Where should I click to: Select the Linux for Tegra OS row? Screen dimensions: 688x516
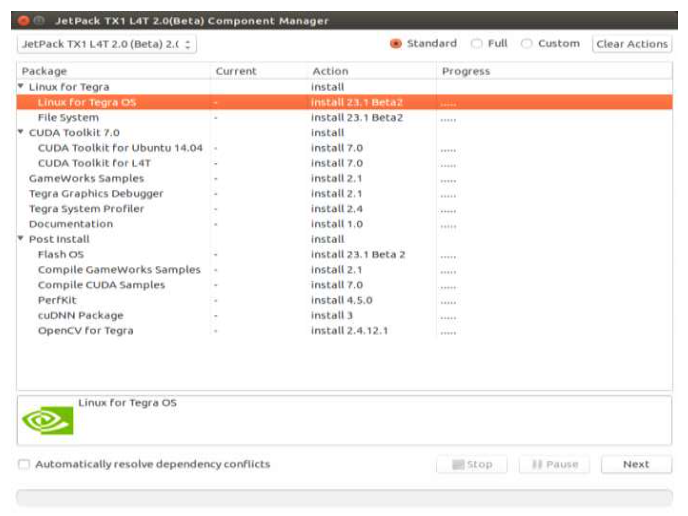click(344, 102)
